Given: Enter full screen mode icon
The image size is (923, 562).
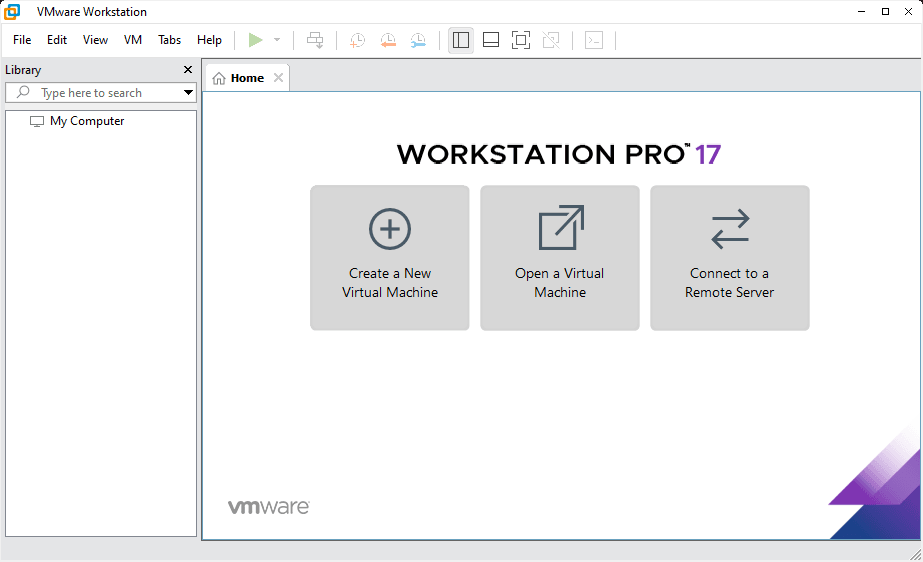Looking at the screenshot, I should 521,40.
